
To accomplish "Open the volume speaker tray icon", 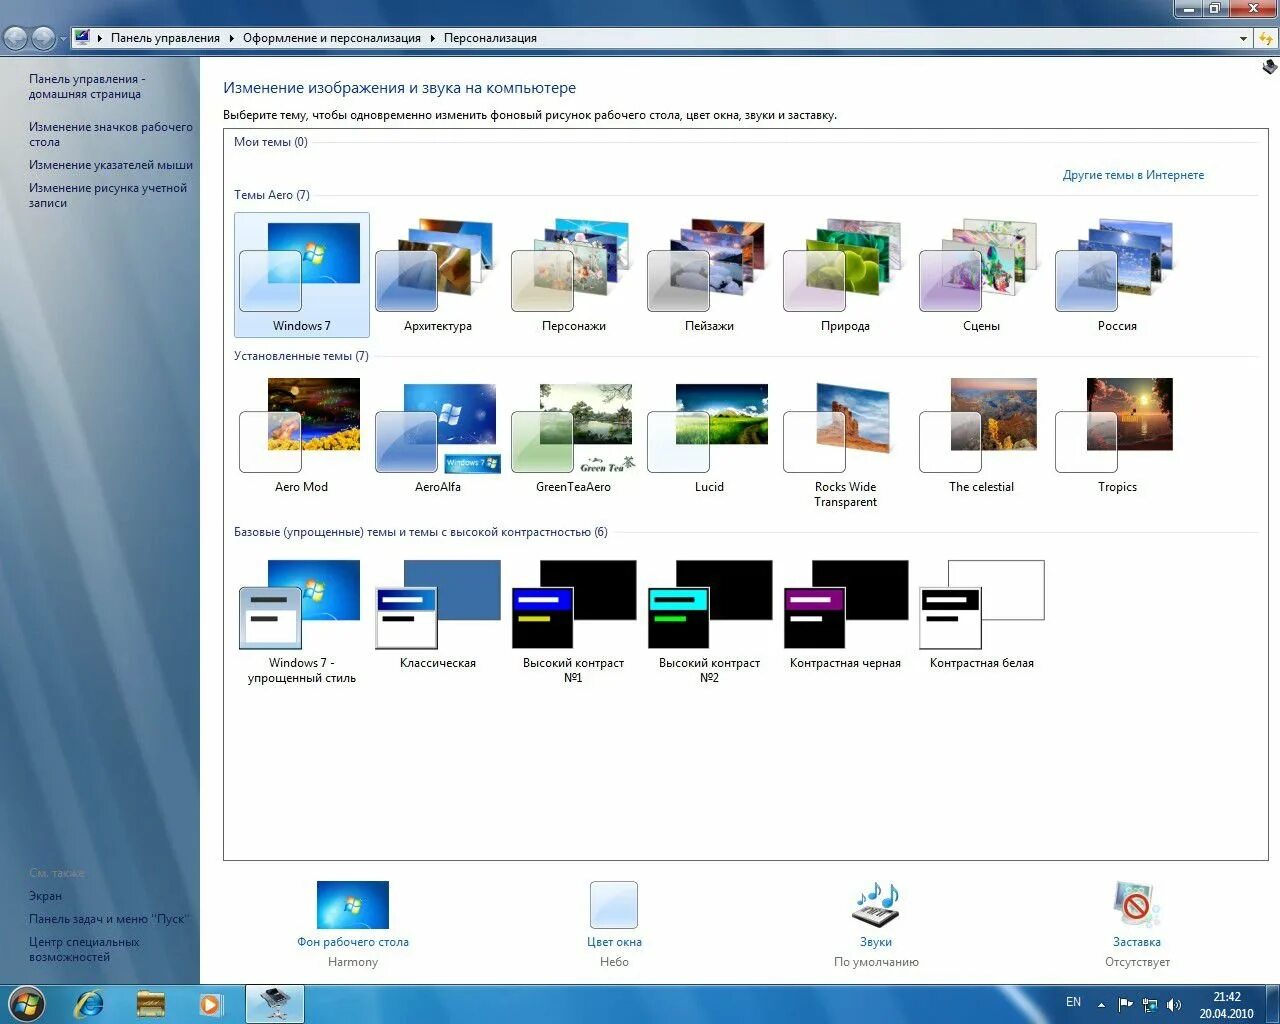I will pos(1174,1005).
